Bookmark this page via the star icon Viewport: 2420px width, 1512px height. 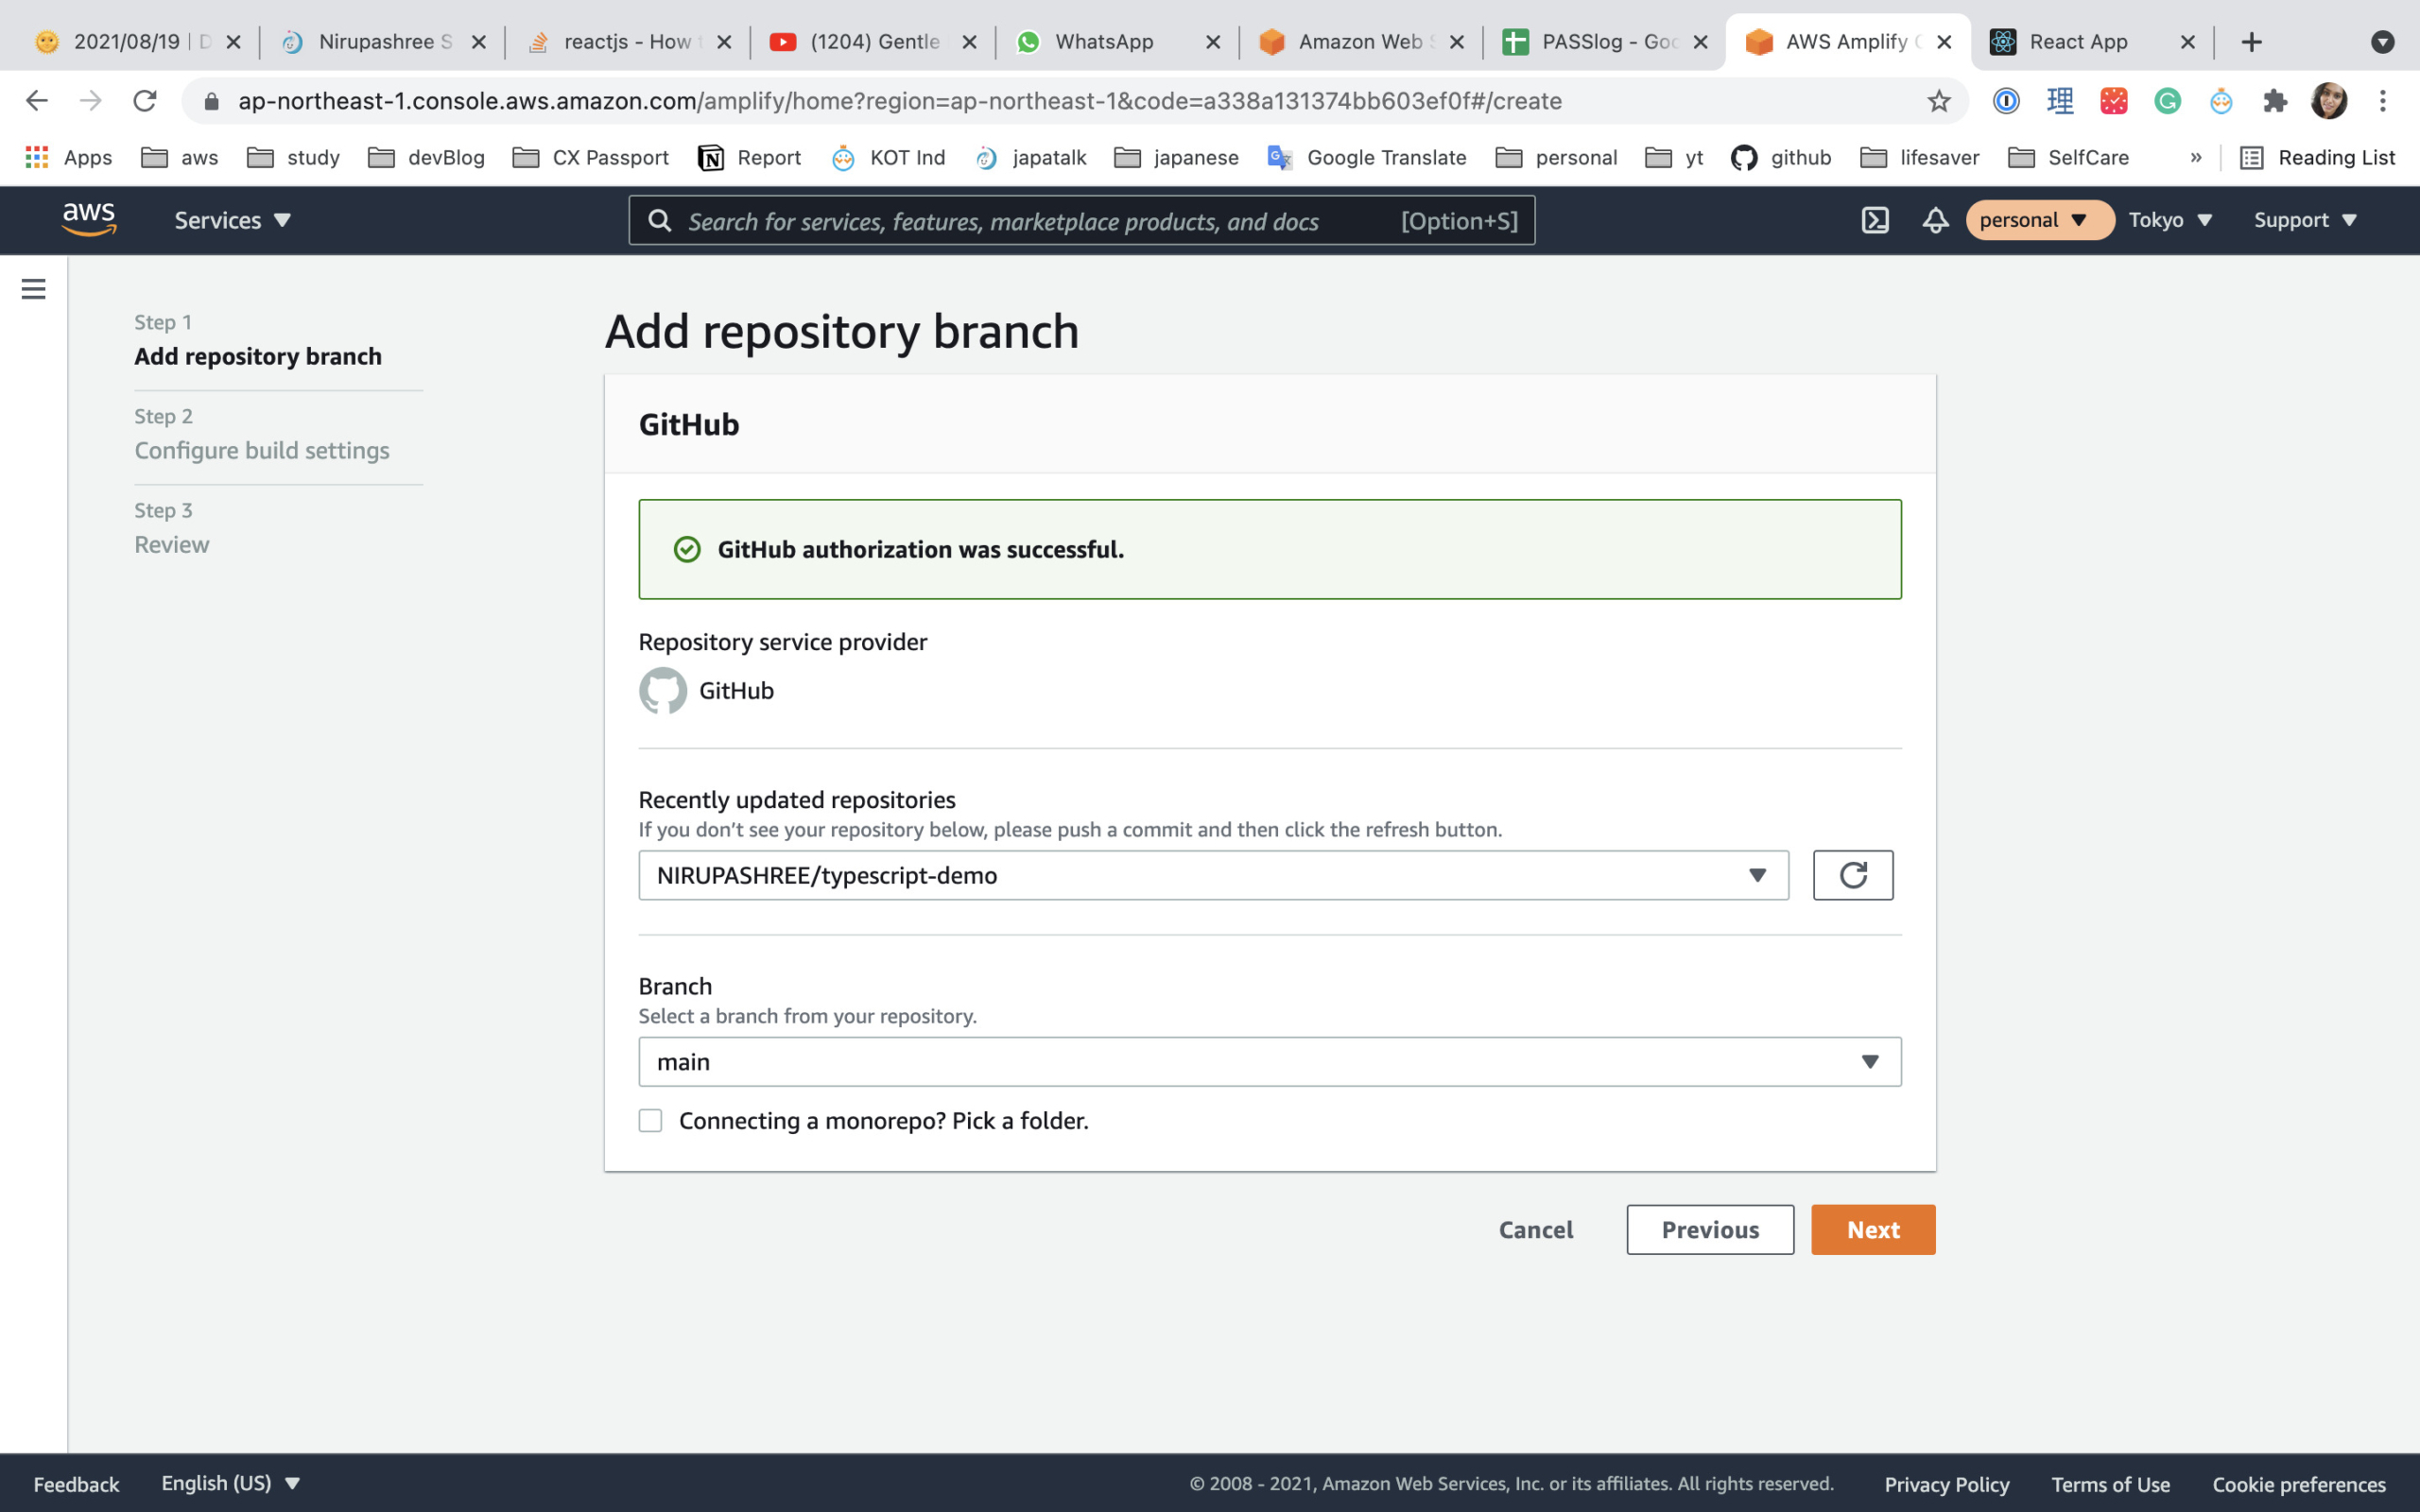[1938, 100]
